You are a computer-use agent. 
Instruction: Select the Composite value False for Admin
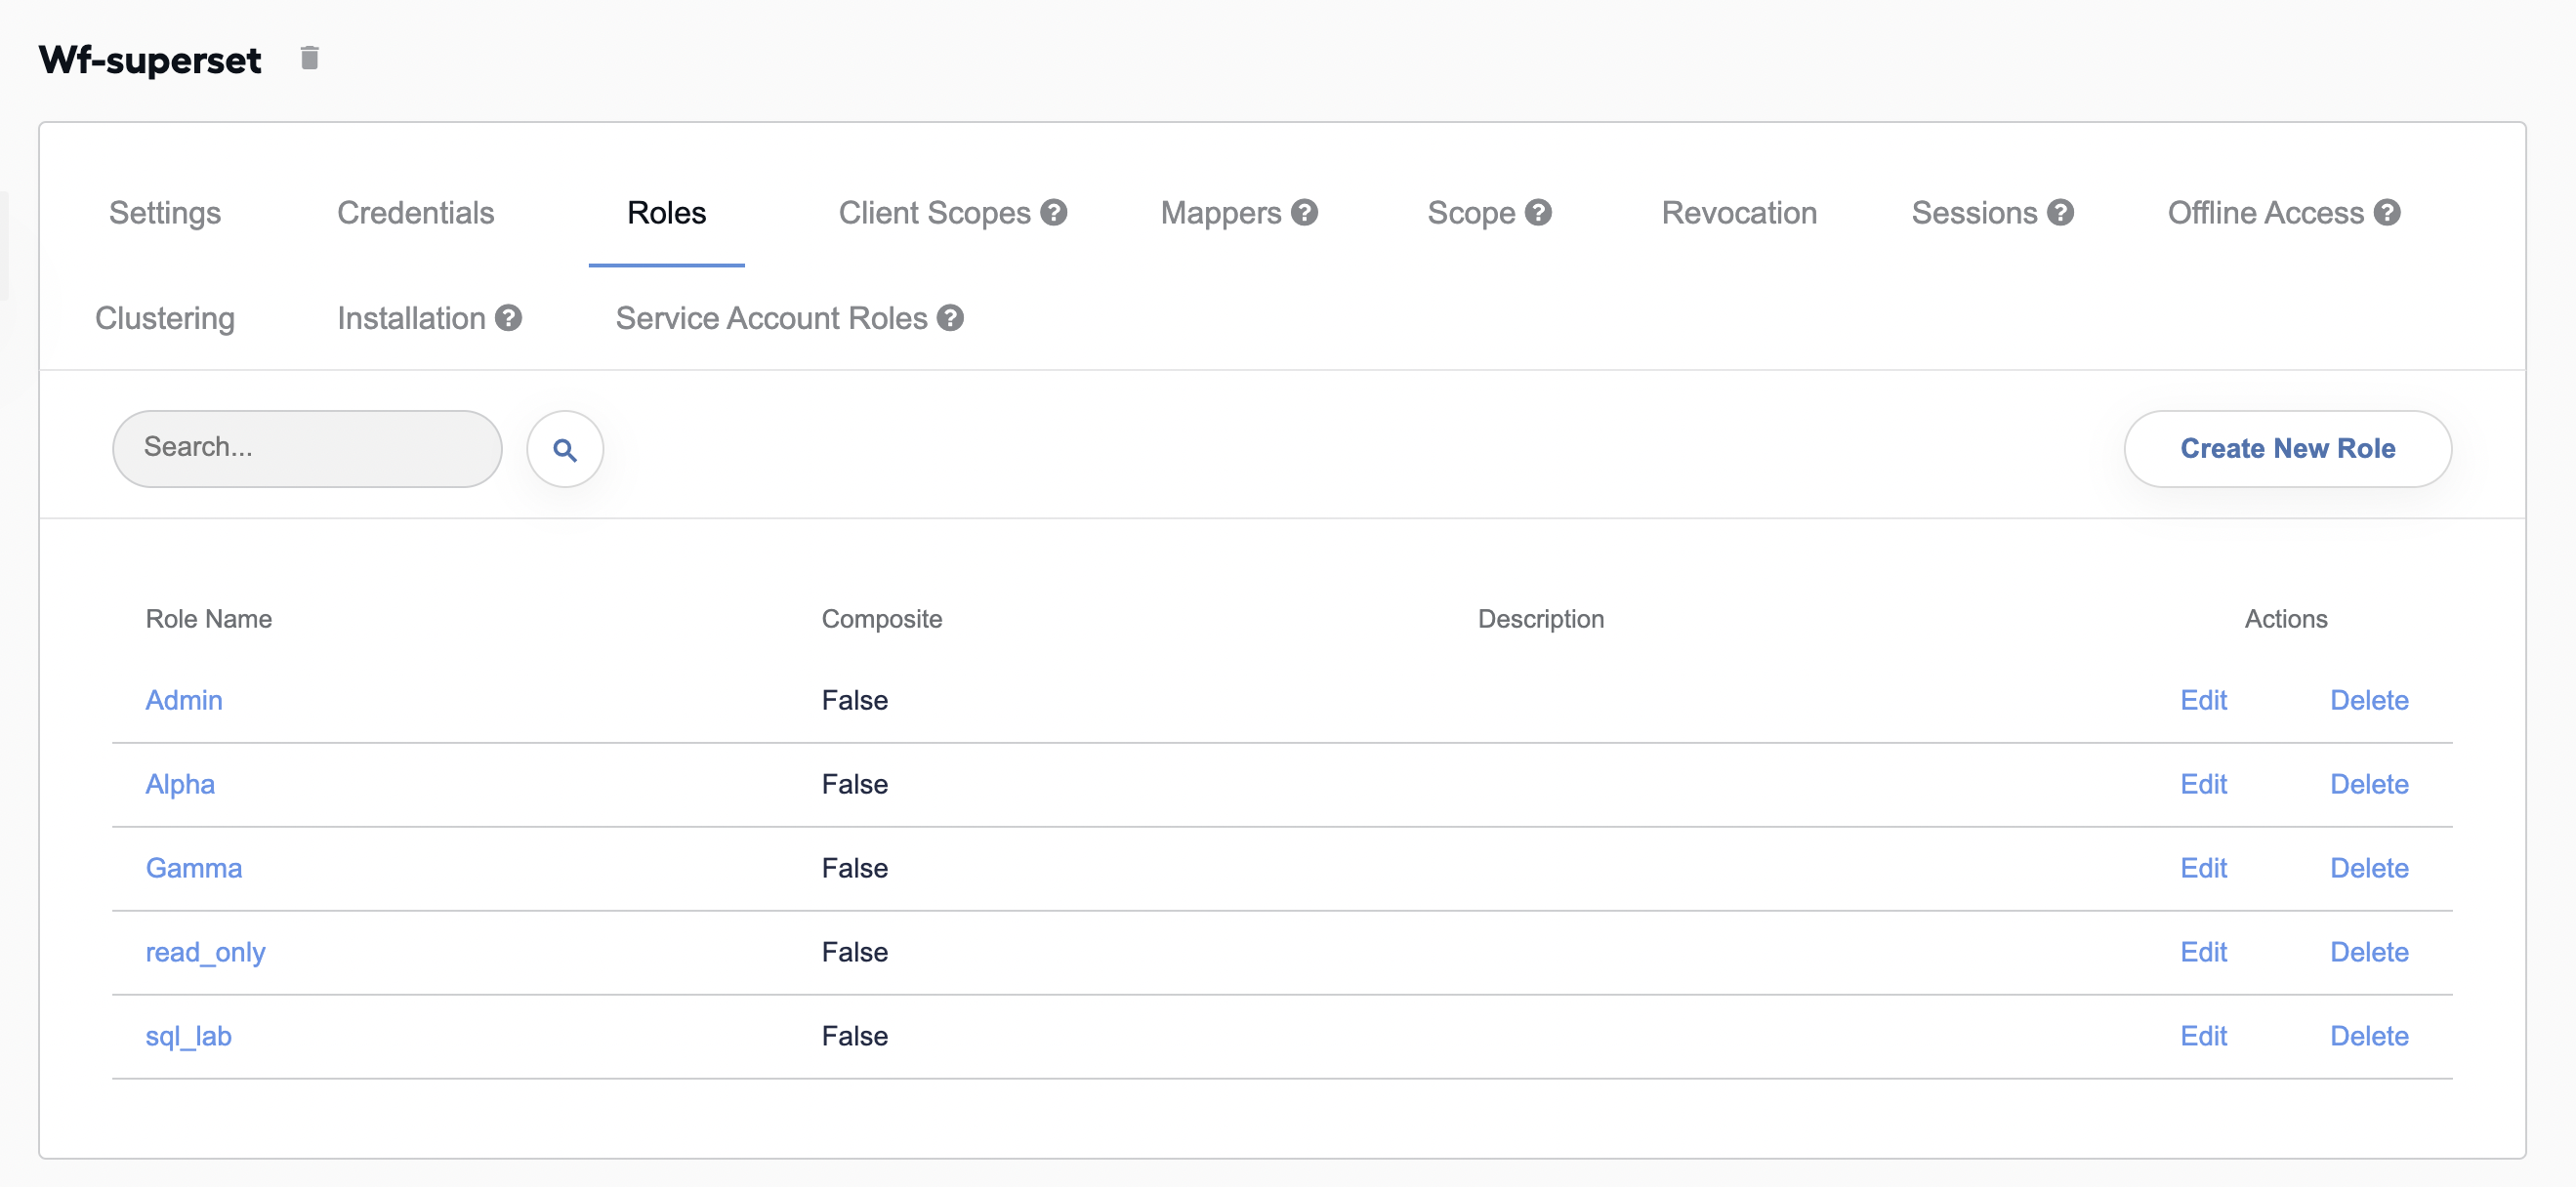(855, 700)
